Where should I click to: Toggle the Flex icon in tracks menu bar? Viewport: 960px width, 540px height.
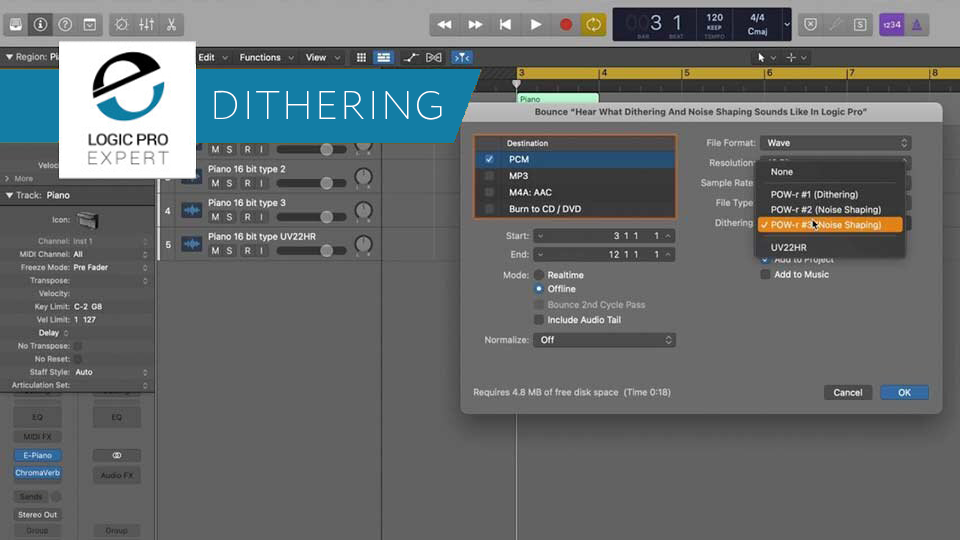(433, 58)
